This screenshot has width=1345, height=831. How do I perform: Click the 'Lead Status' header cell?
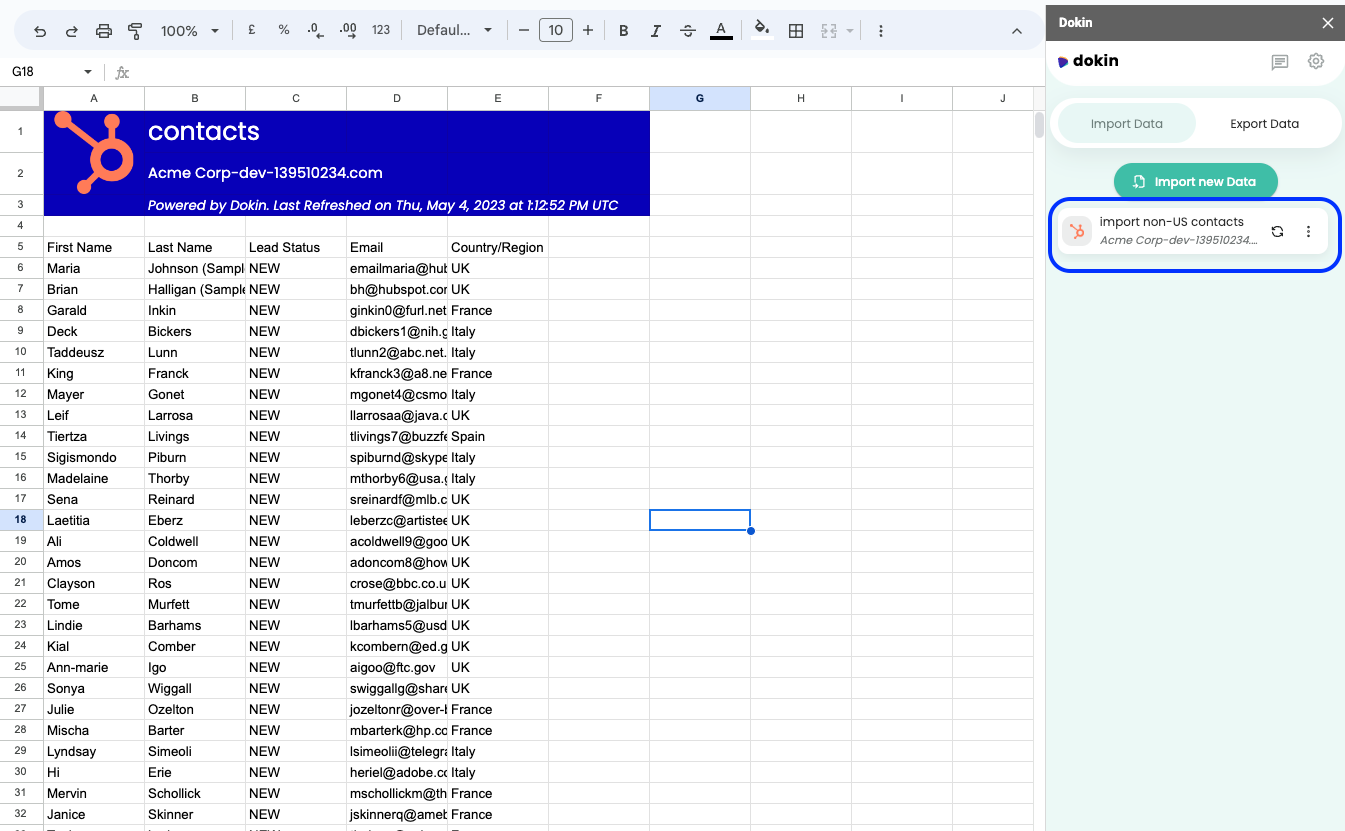point(296,247)
